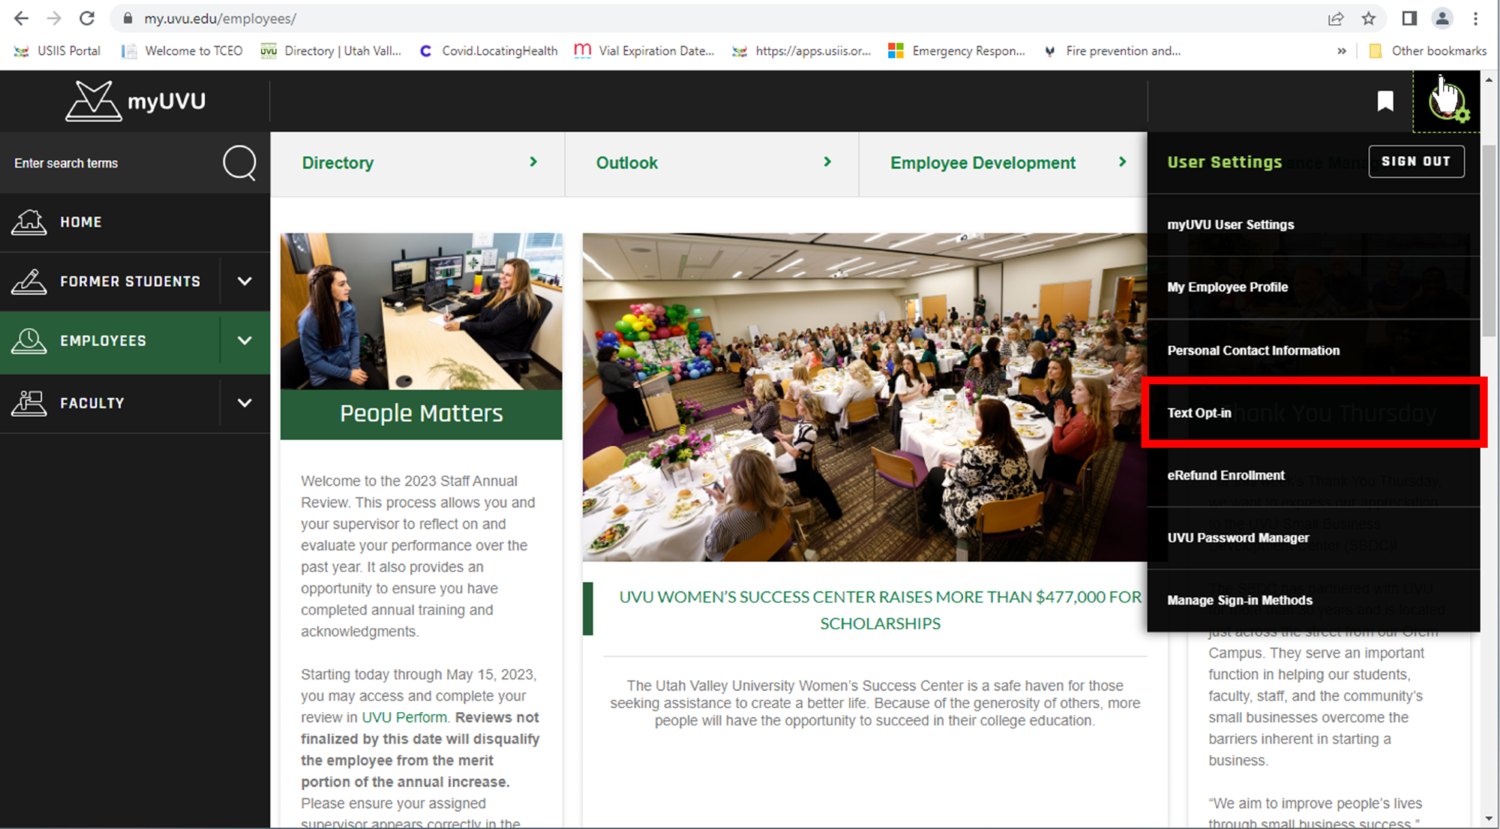Click the user settings profile icon
Viewport: 1500px width, 829px height.
click(1446, 101)
